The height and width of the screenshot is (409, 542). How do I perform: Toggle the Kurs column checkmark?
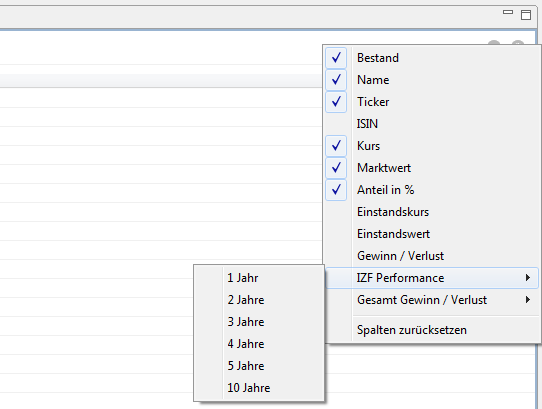pyautogui.click(x=336, y=146)
